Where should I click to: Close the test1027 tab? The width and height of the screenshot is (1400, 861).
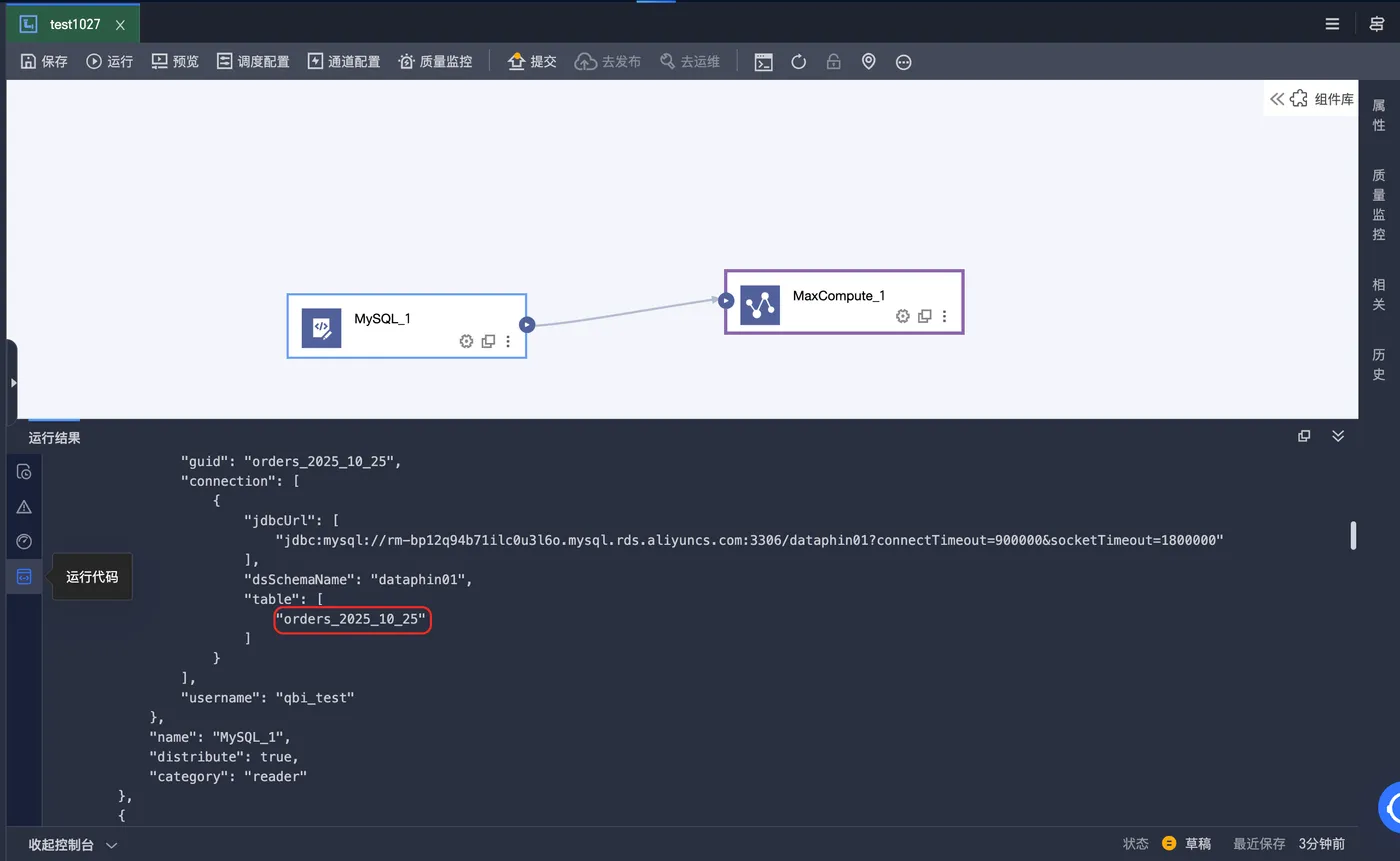pos(120,25)
